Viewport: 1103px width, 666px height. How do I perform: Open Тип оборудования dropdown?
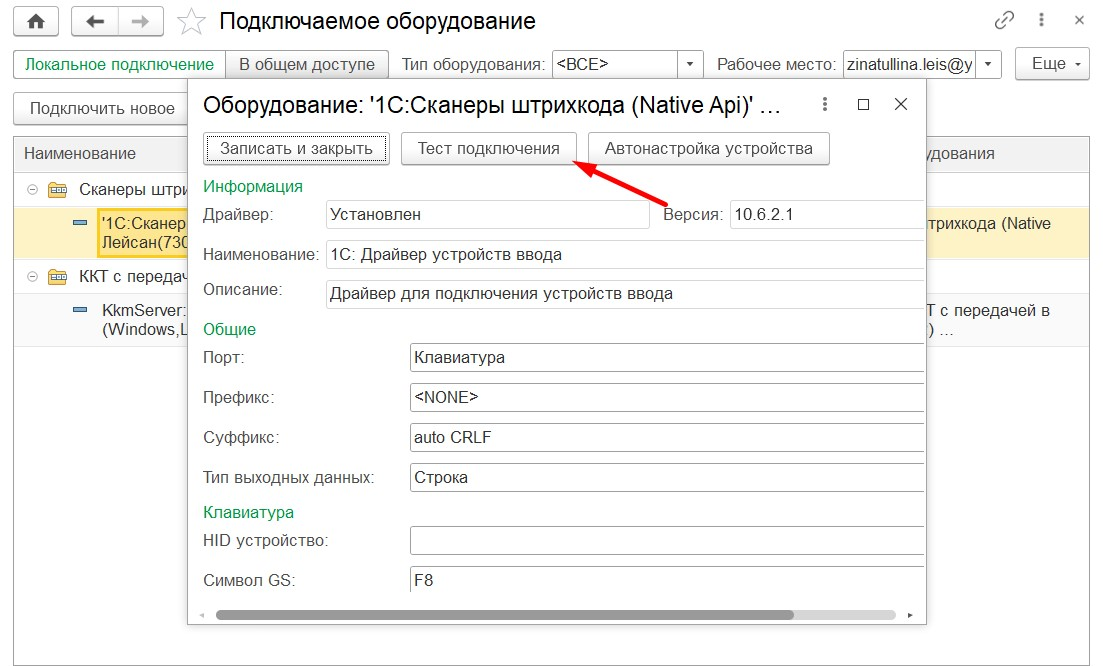tap(689, 65)
